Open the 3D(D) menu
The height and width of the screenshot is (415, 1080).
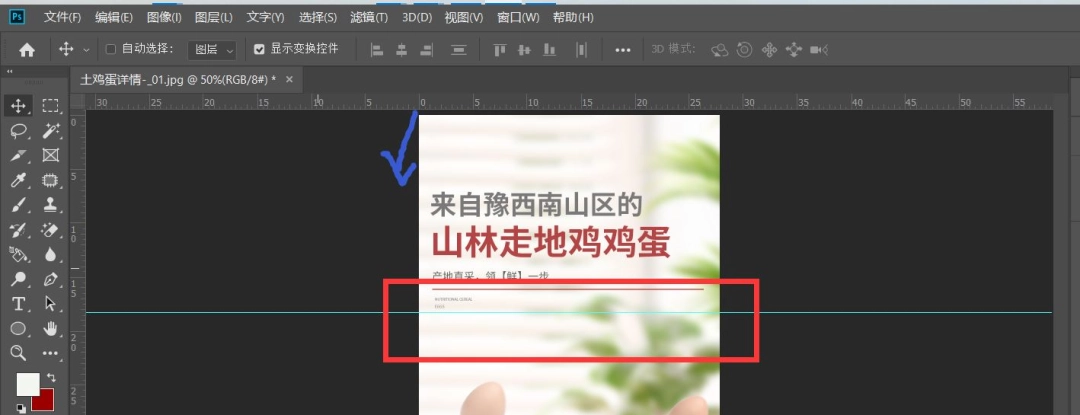point(417,17)
